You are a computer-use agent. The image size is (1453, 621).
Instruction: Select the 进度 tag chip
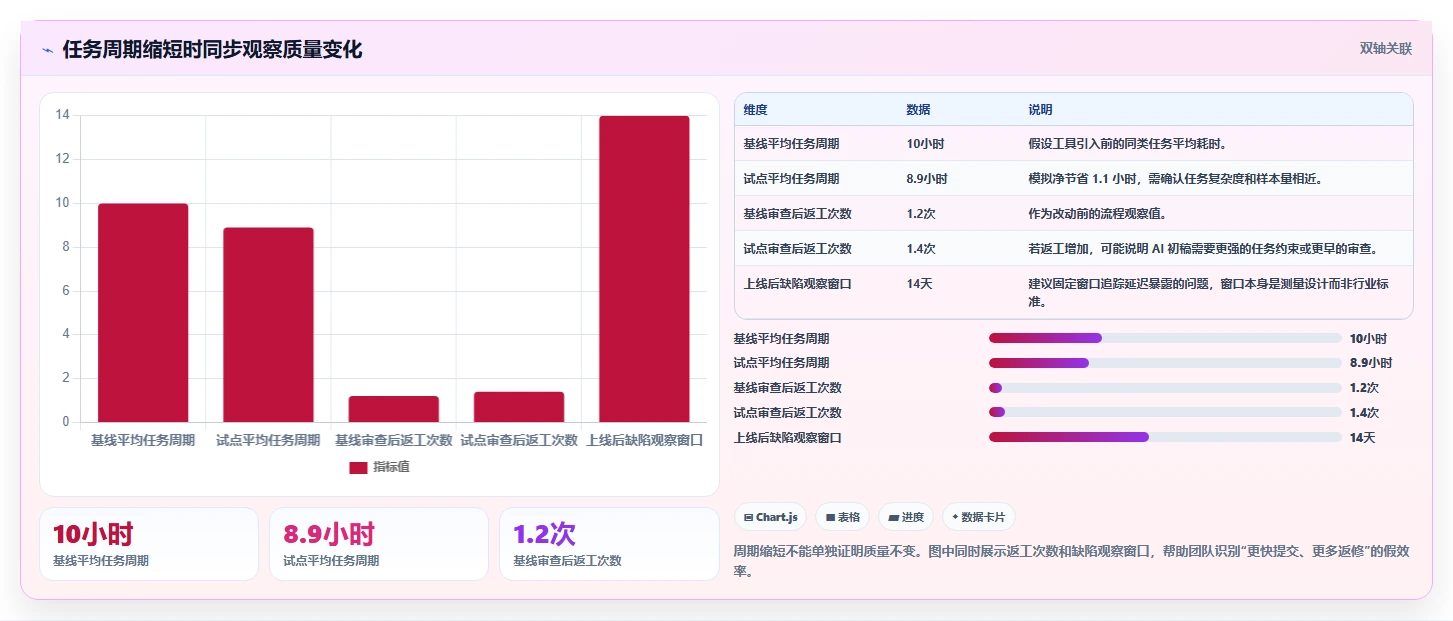click(x=906, y=517)
